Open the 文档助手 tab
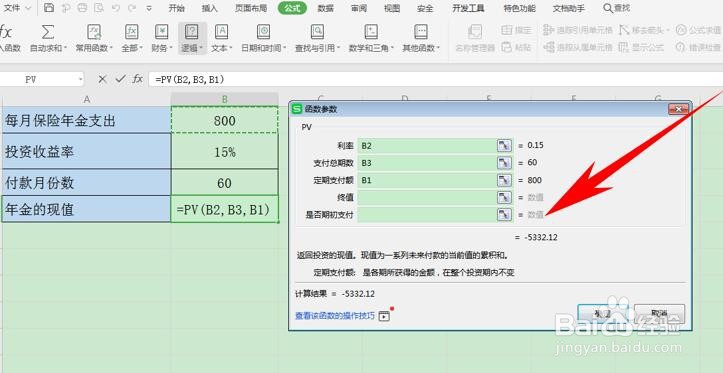Screen dimensions: 723x373 569,8
